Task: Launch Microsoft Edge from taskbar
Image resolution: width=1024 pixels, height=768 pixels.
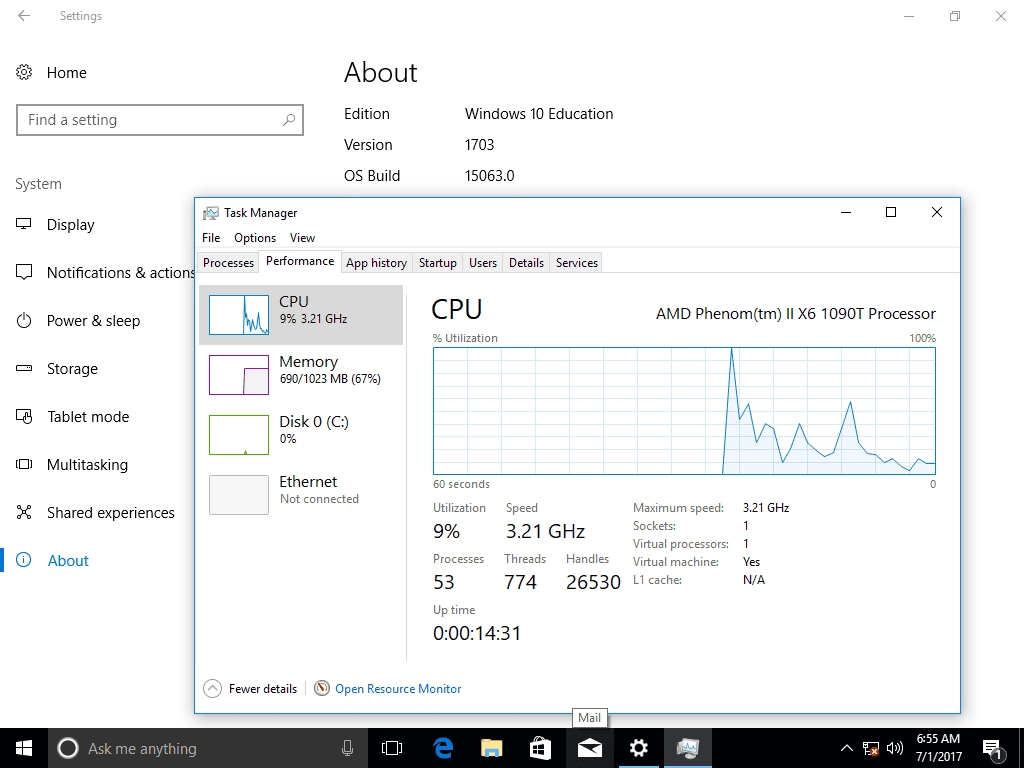Action: pos(443,748)
